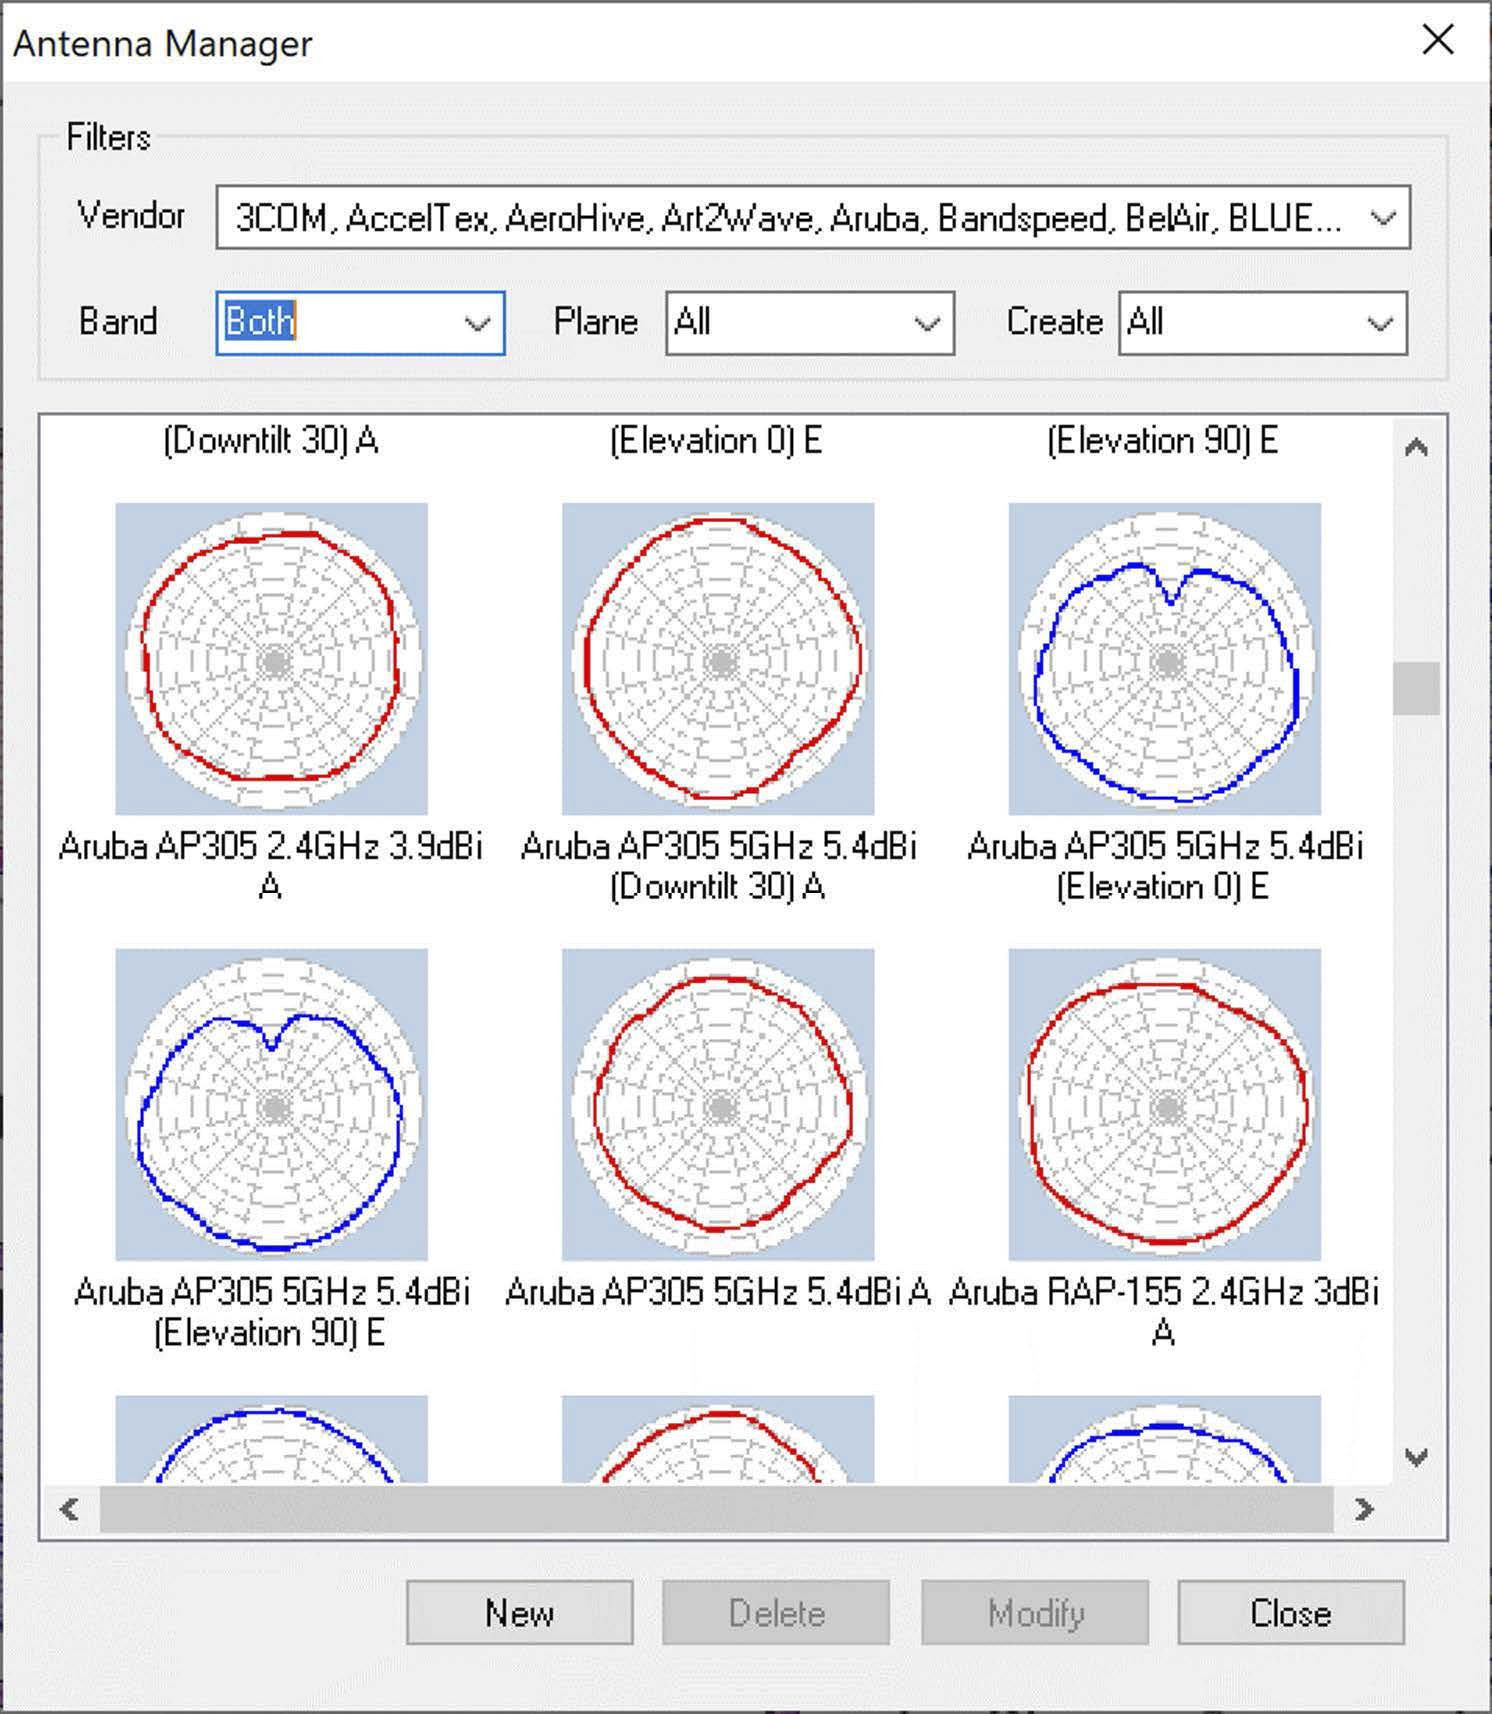This screenshot has height=1714, width=1492.
Task: Click the horizontal scrollbar left arrow
Action: point(69,1509)
